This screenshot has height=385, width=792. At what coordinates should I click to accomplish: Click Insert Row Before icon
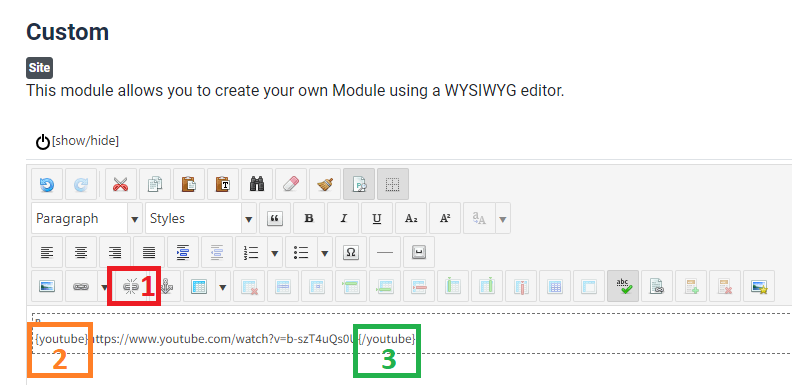click(351, 286)
